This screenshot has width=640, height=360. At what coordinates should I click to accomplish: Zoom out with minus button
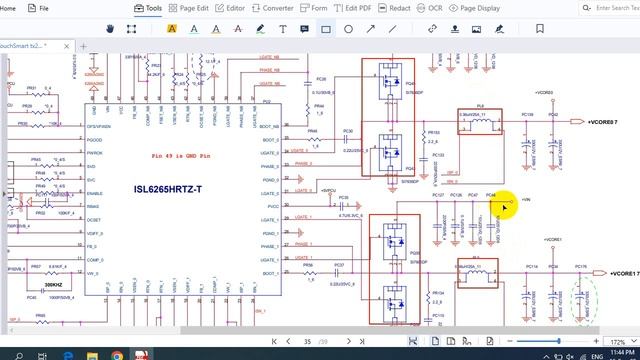(x=510, y=341)
